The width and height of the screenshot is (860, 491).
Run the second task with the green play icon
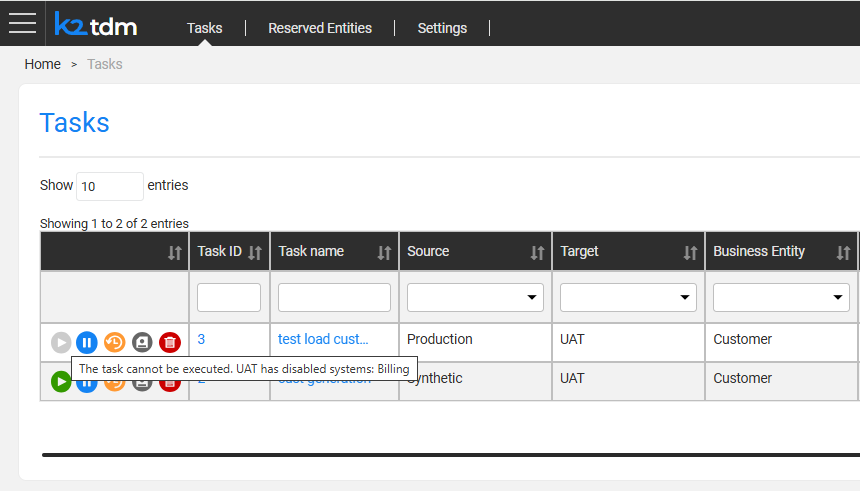pyautogui.click(x=61, y=381)
